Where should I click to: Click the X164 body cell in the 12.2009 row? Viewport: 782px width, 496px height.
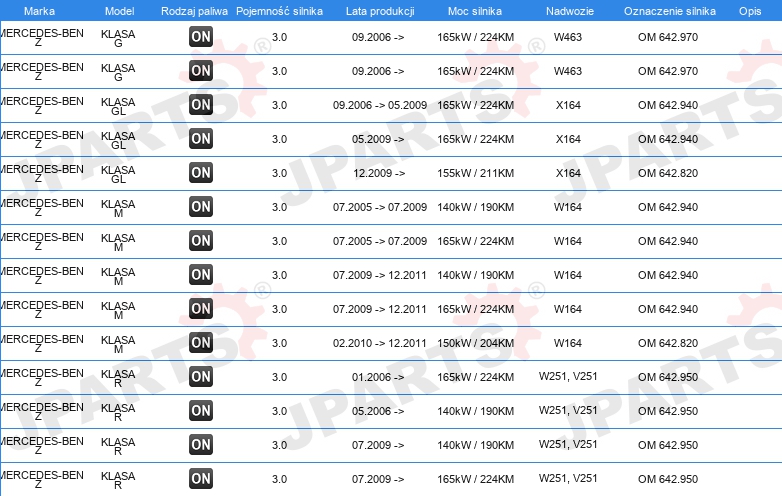(x=568, y=173)
